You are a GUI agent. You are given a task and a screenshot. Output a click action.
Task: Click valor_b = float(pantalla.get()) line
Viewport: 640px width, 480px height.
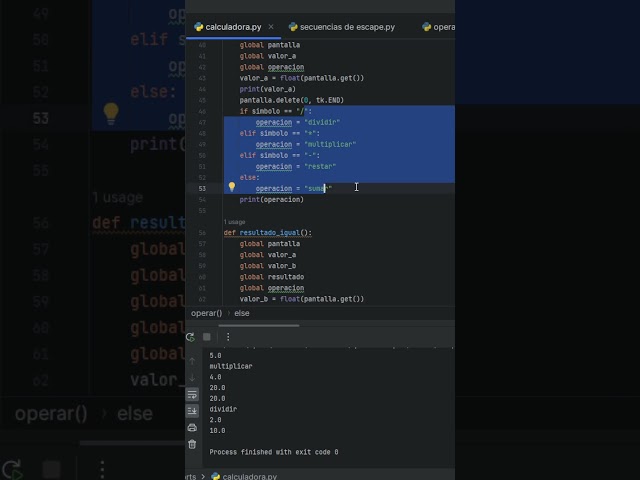(x=302, y=299)
